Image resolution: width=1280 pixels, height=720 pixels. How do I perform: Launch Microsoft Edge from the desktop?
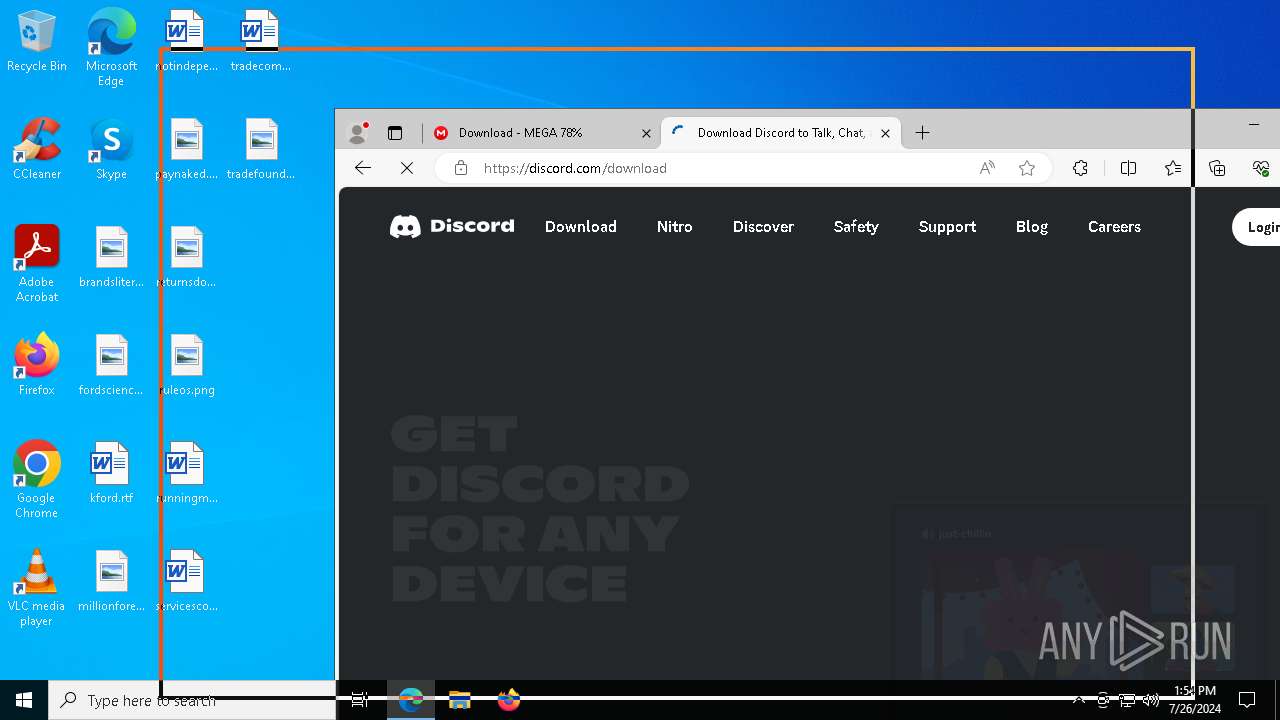coord(111,48)
